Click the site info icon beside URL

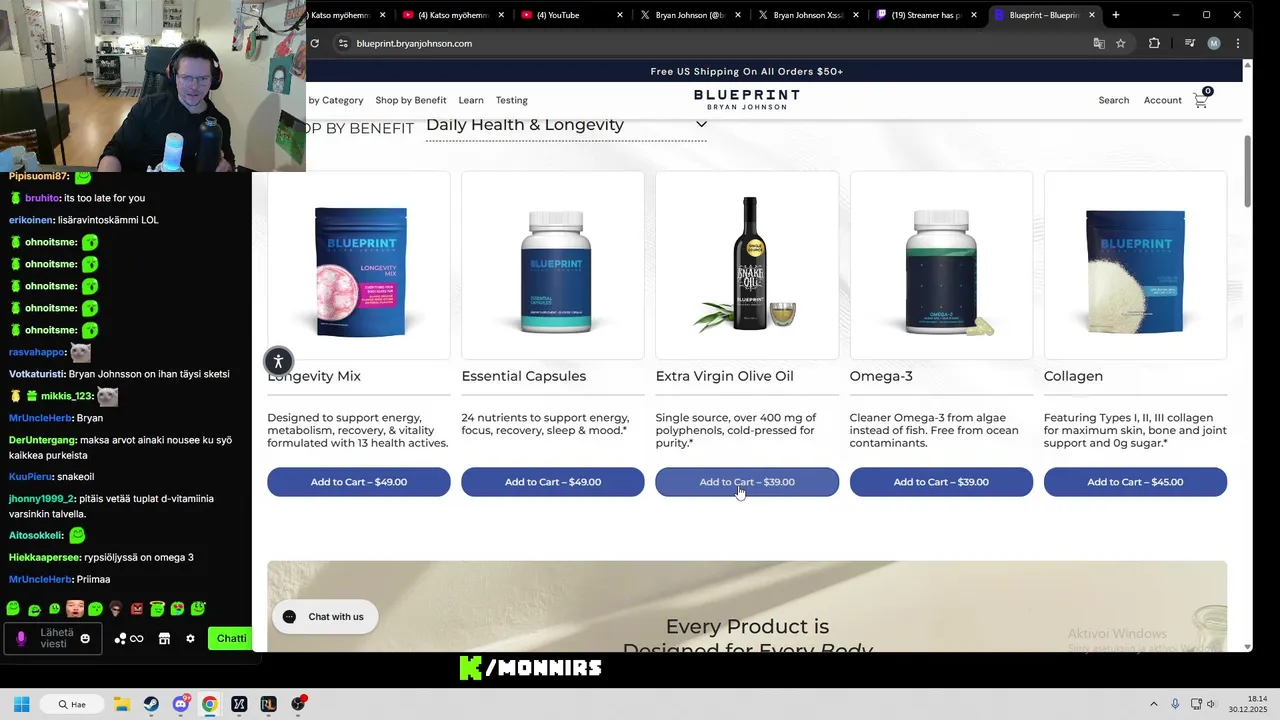[x=343, y=43]
